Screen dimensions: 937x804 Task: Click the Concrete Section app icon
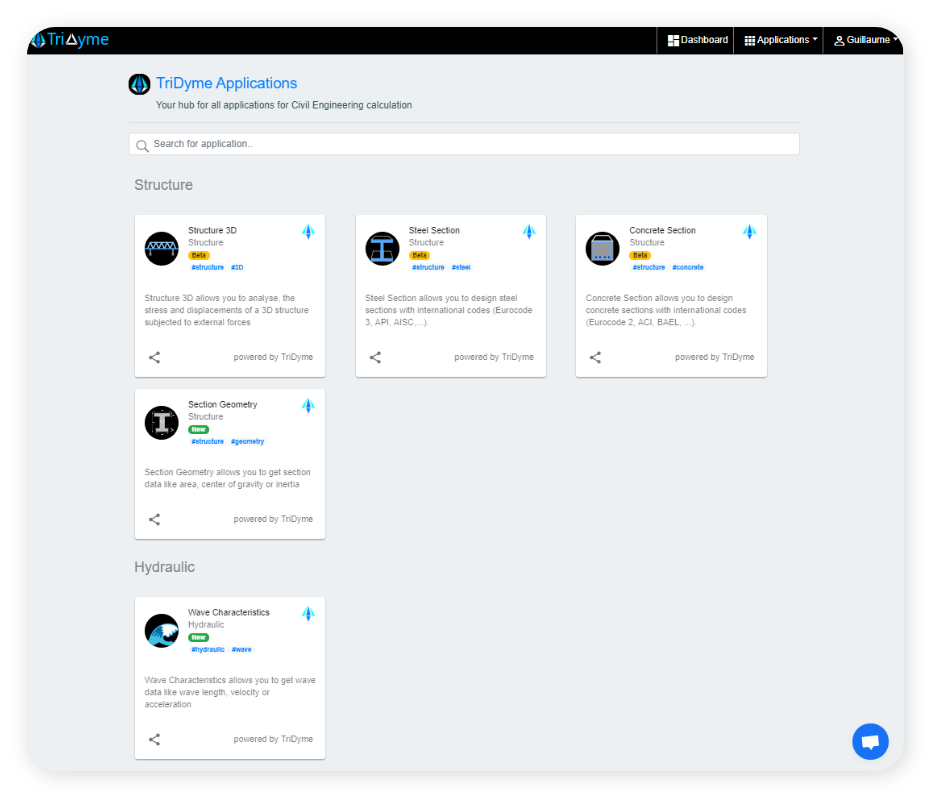coord(602,248)
